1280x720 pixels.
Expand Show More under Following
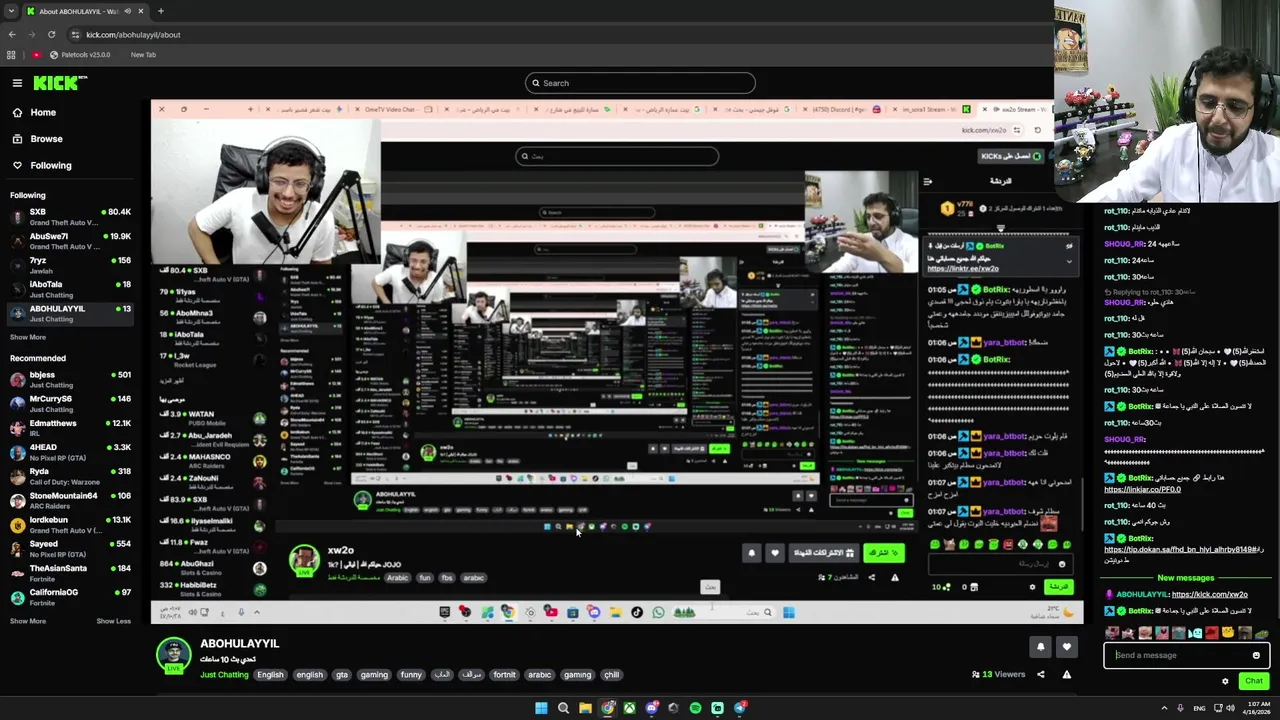click(x=28, y=337)
